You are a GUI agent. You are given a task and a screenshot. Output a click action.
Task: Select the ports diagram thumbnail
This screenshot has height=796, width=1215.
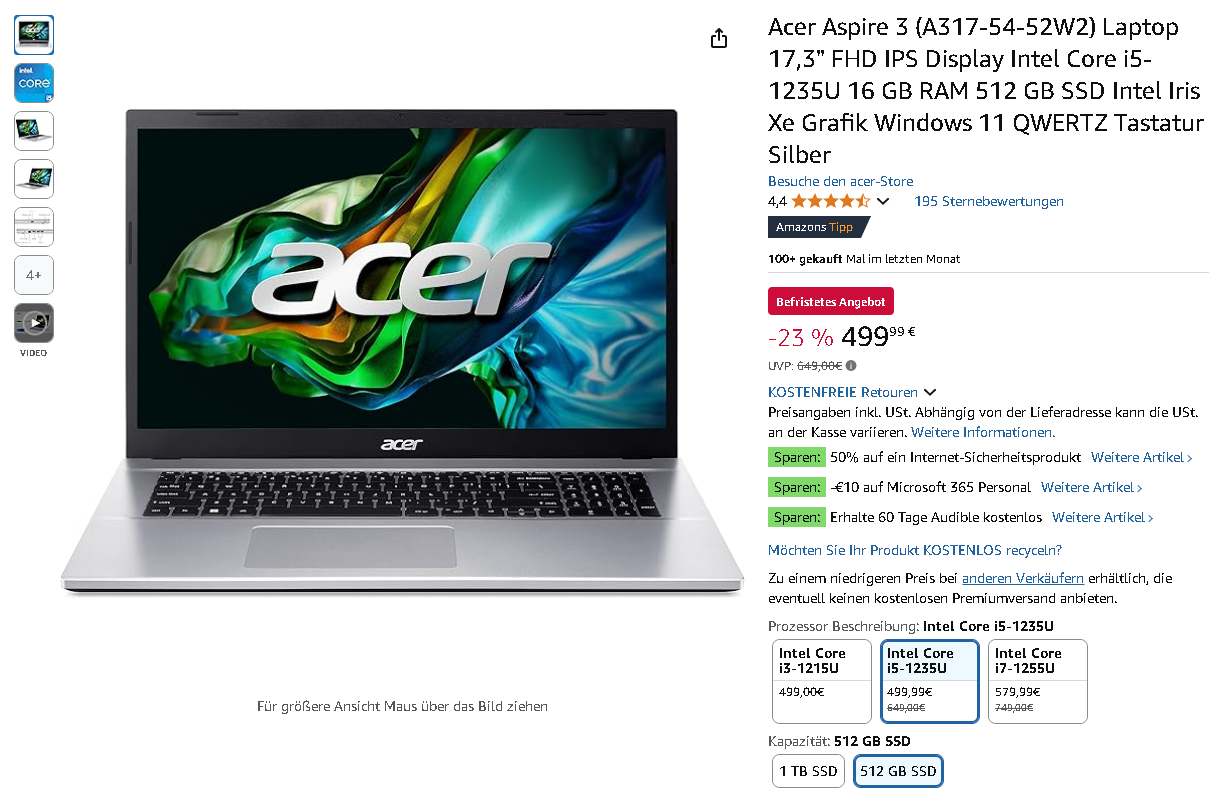click(34, 227)
